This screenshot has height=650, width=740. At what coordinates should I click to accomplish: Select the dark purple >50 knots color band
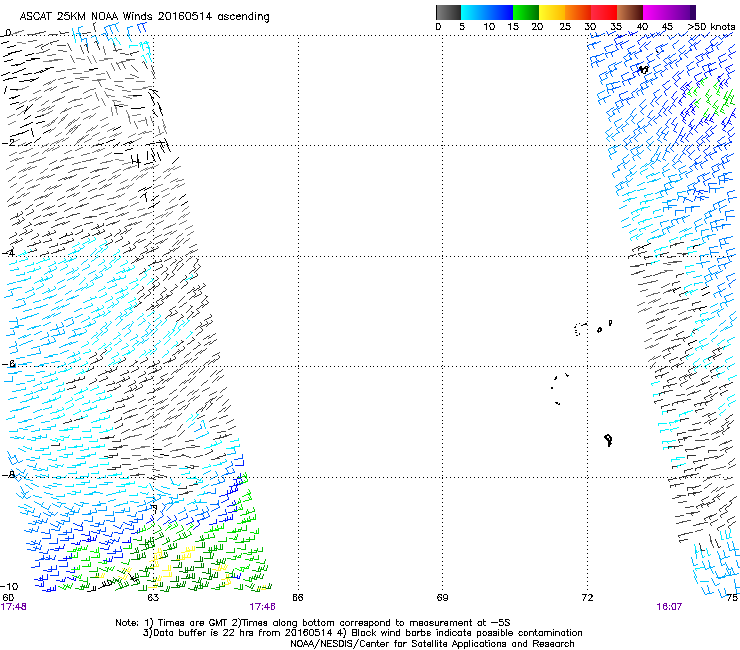coord(693,12)
